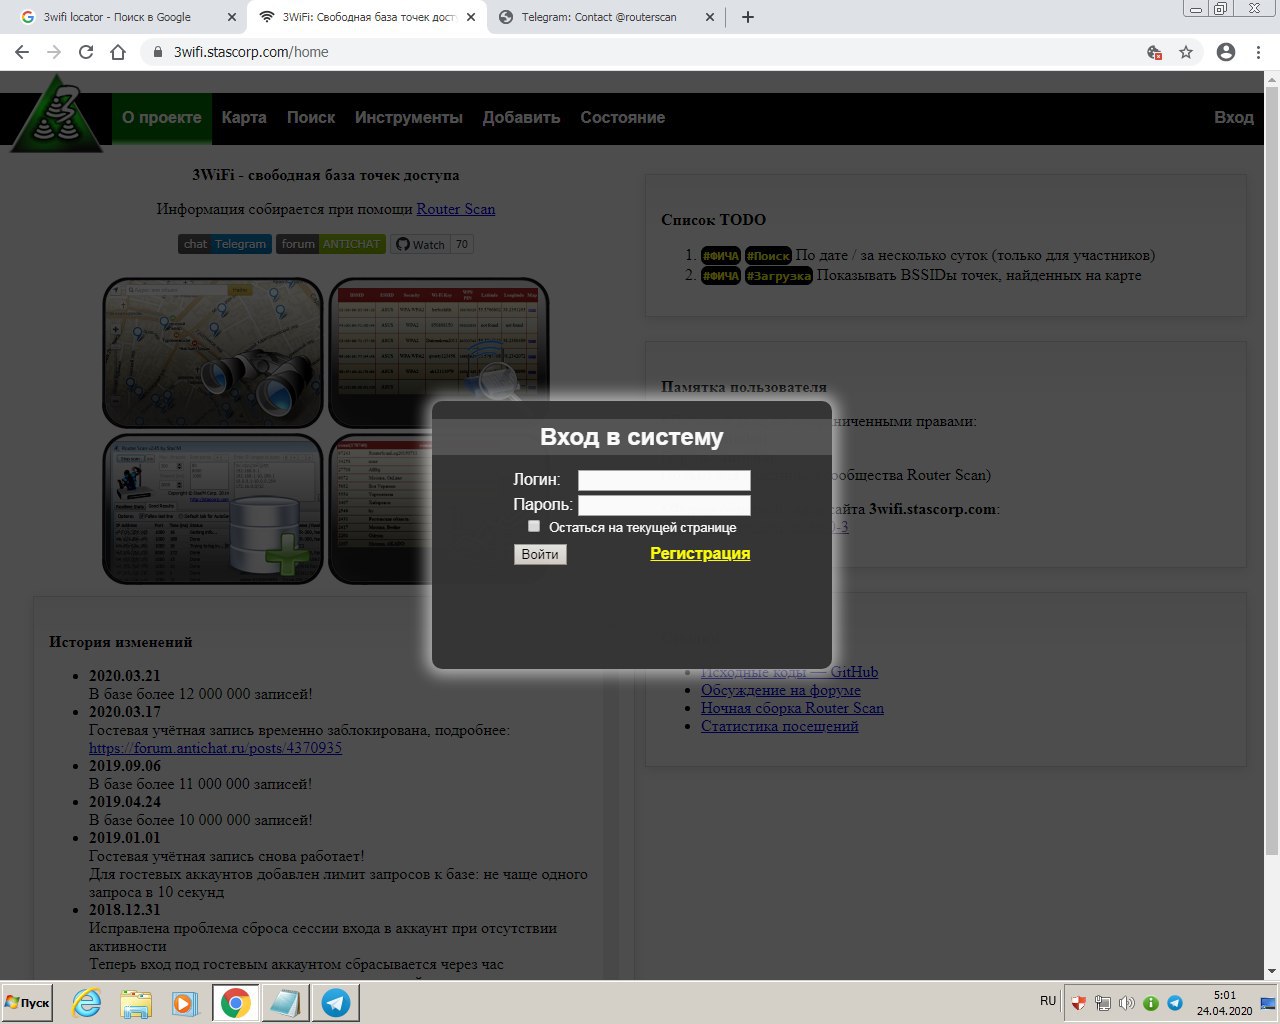The height and width of the screenshot is (1024, 1280).
Task: Open Chrome profile avatar icon
Action: [x=1226, y=52]
